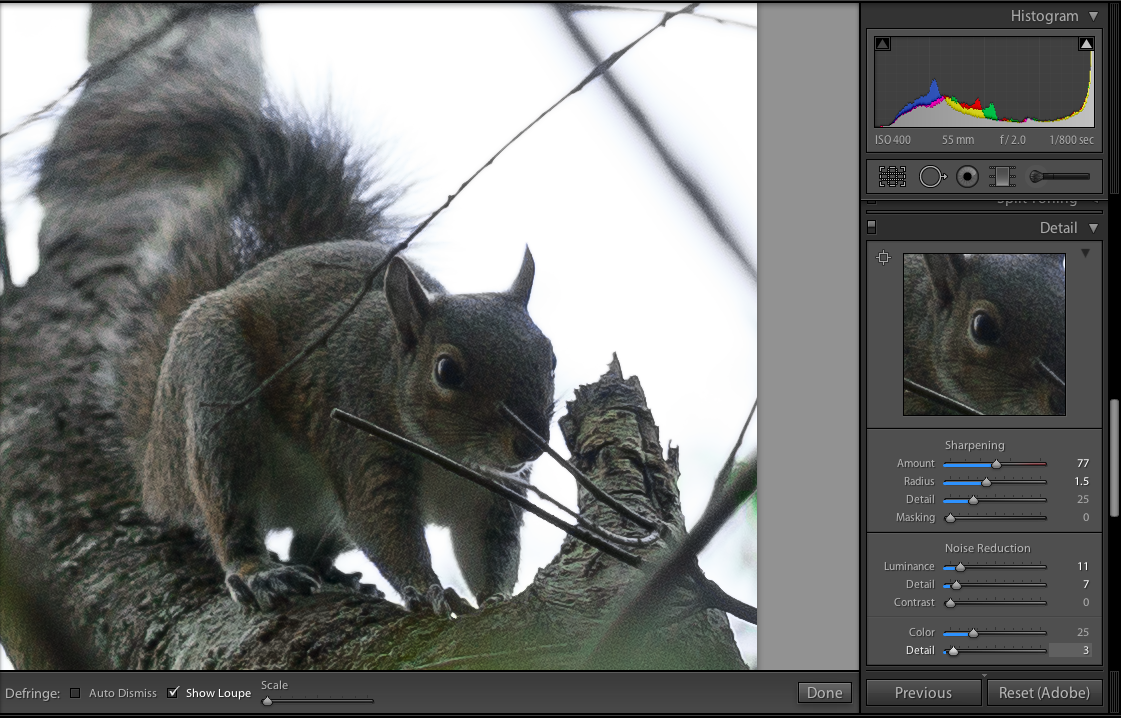The height and width of the screenshot is (718, 1121).
Task: Toggle highlight clipping indicator in histogram
Action: coord(1086,44)
